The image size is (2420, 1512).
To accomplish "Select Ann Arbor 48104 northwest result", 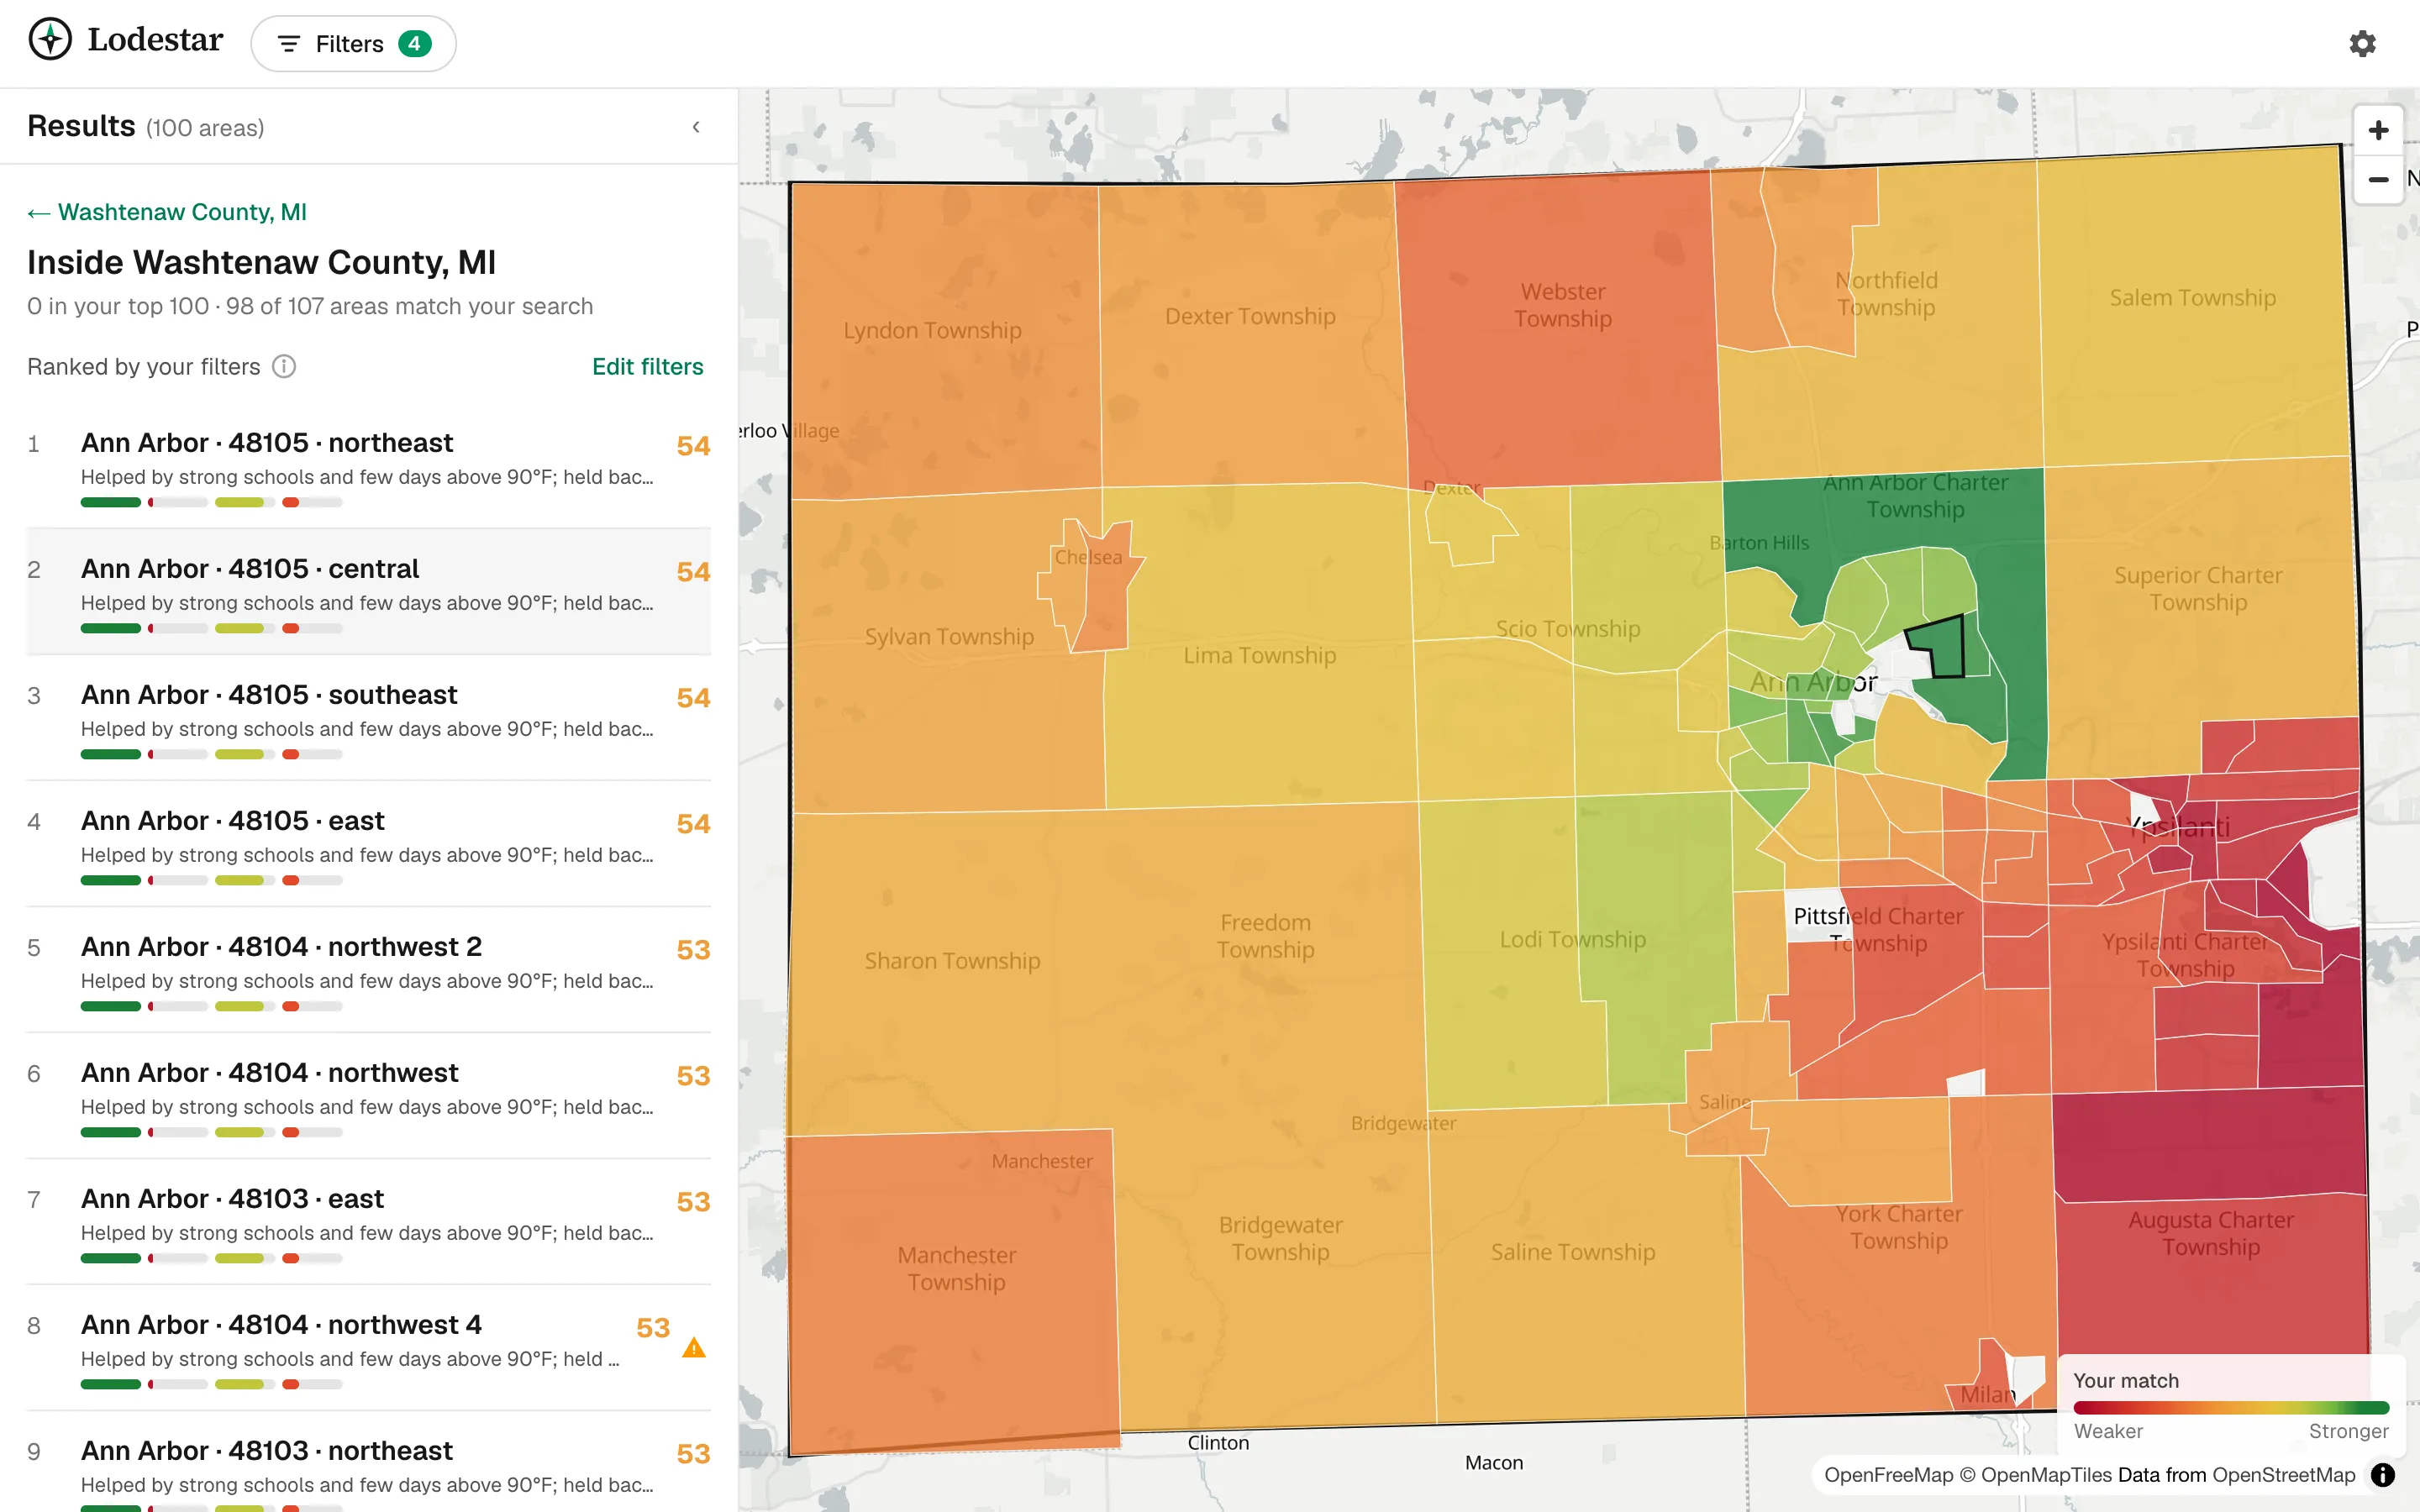I will tap(369, 1096).
